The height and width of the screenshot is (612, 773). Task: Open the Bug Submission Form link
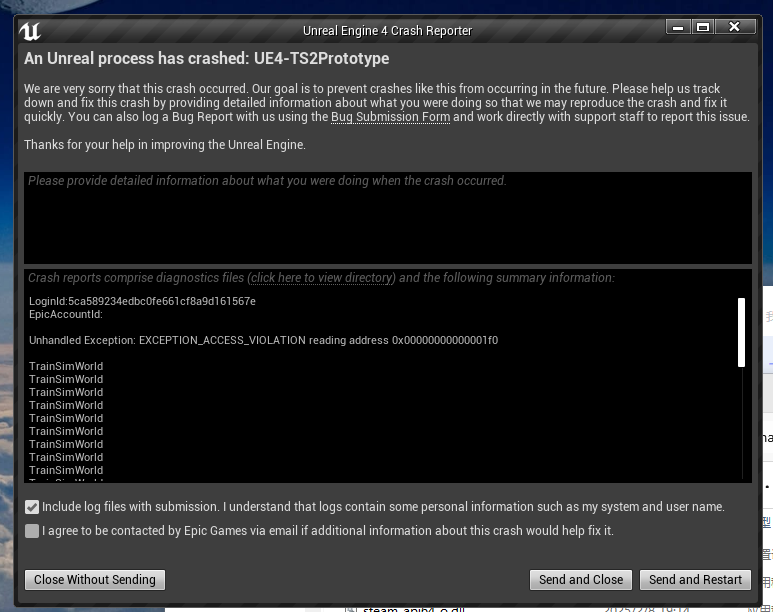coord(391,117)
